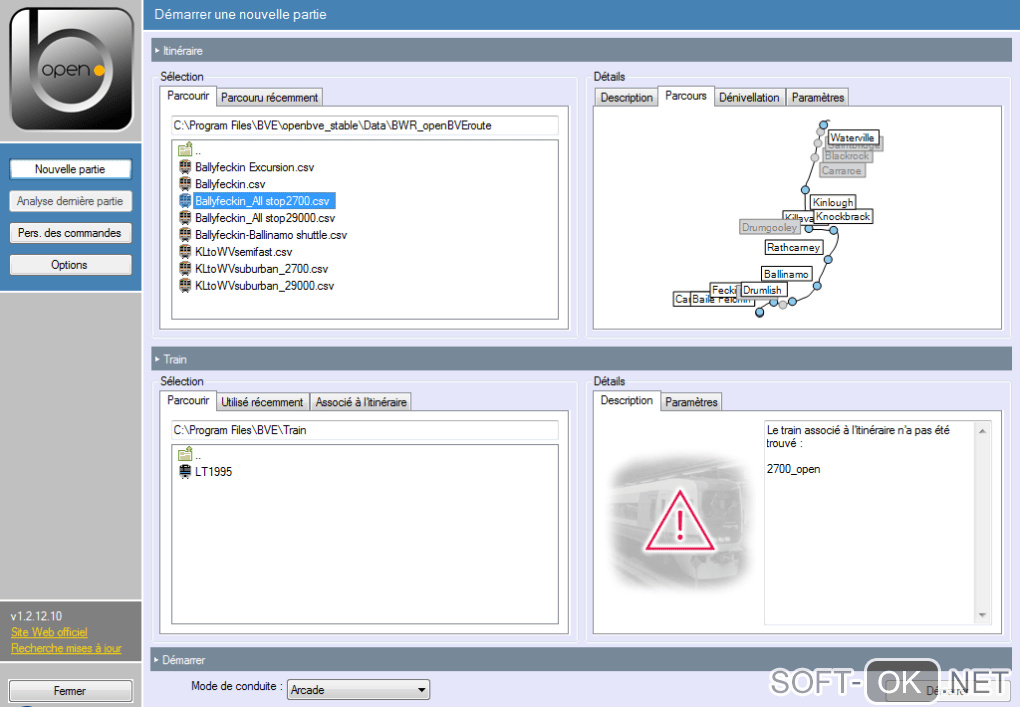Click the Waterville station label on map
This screenshot has height=707, width=1020.
(x=852, y=137)
